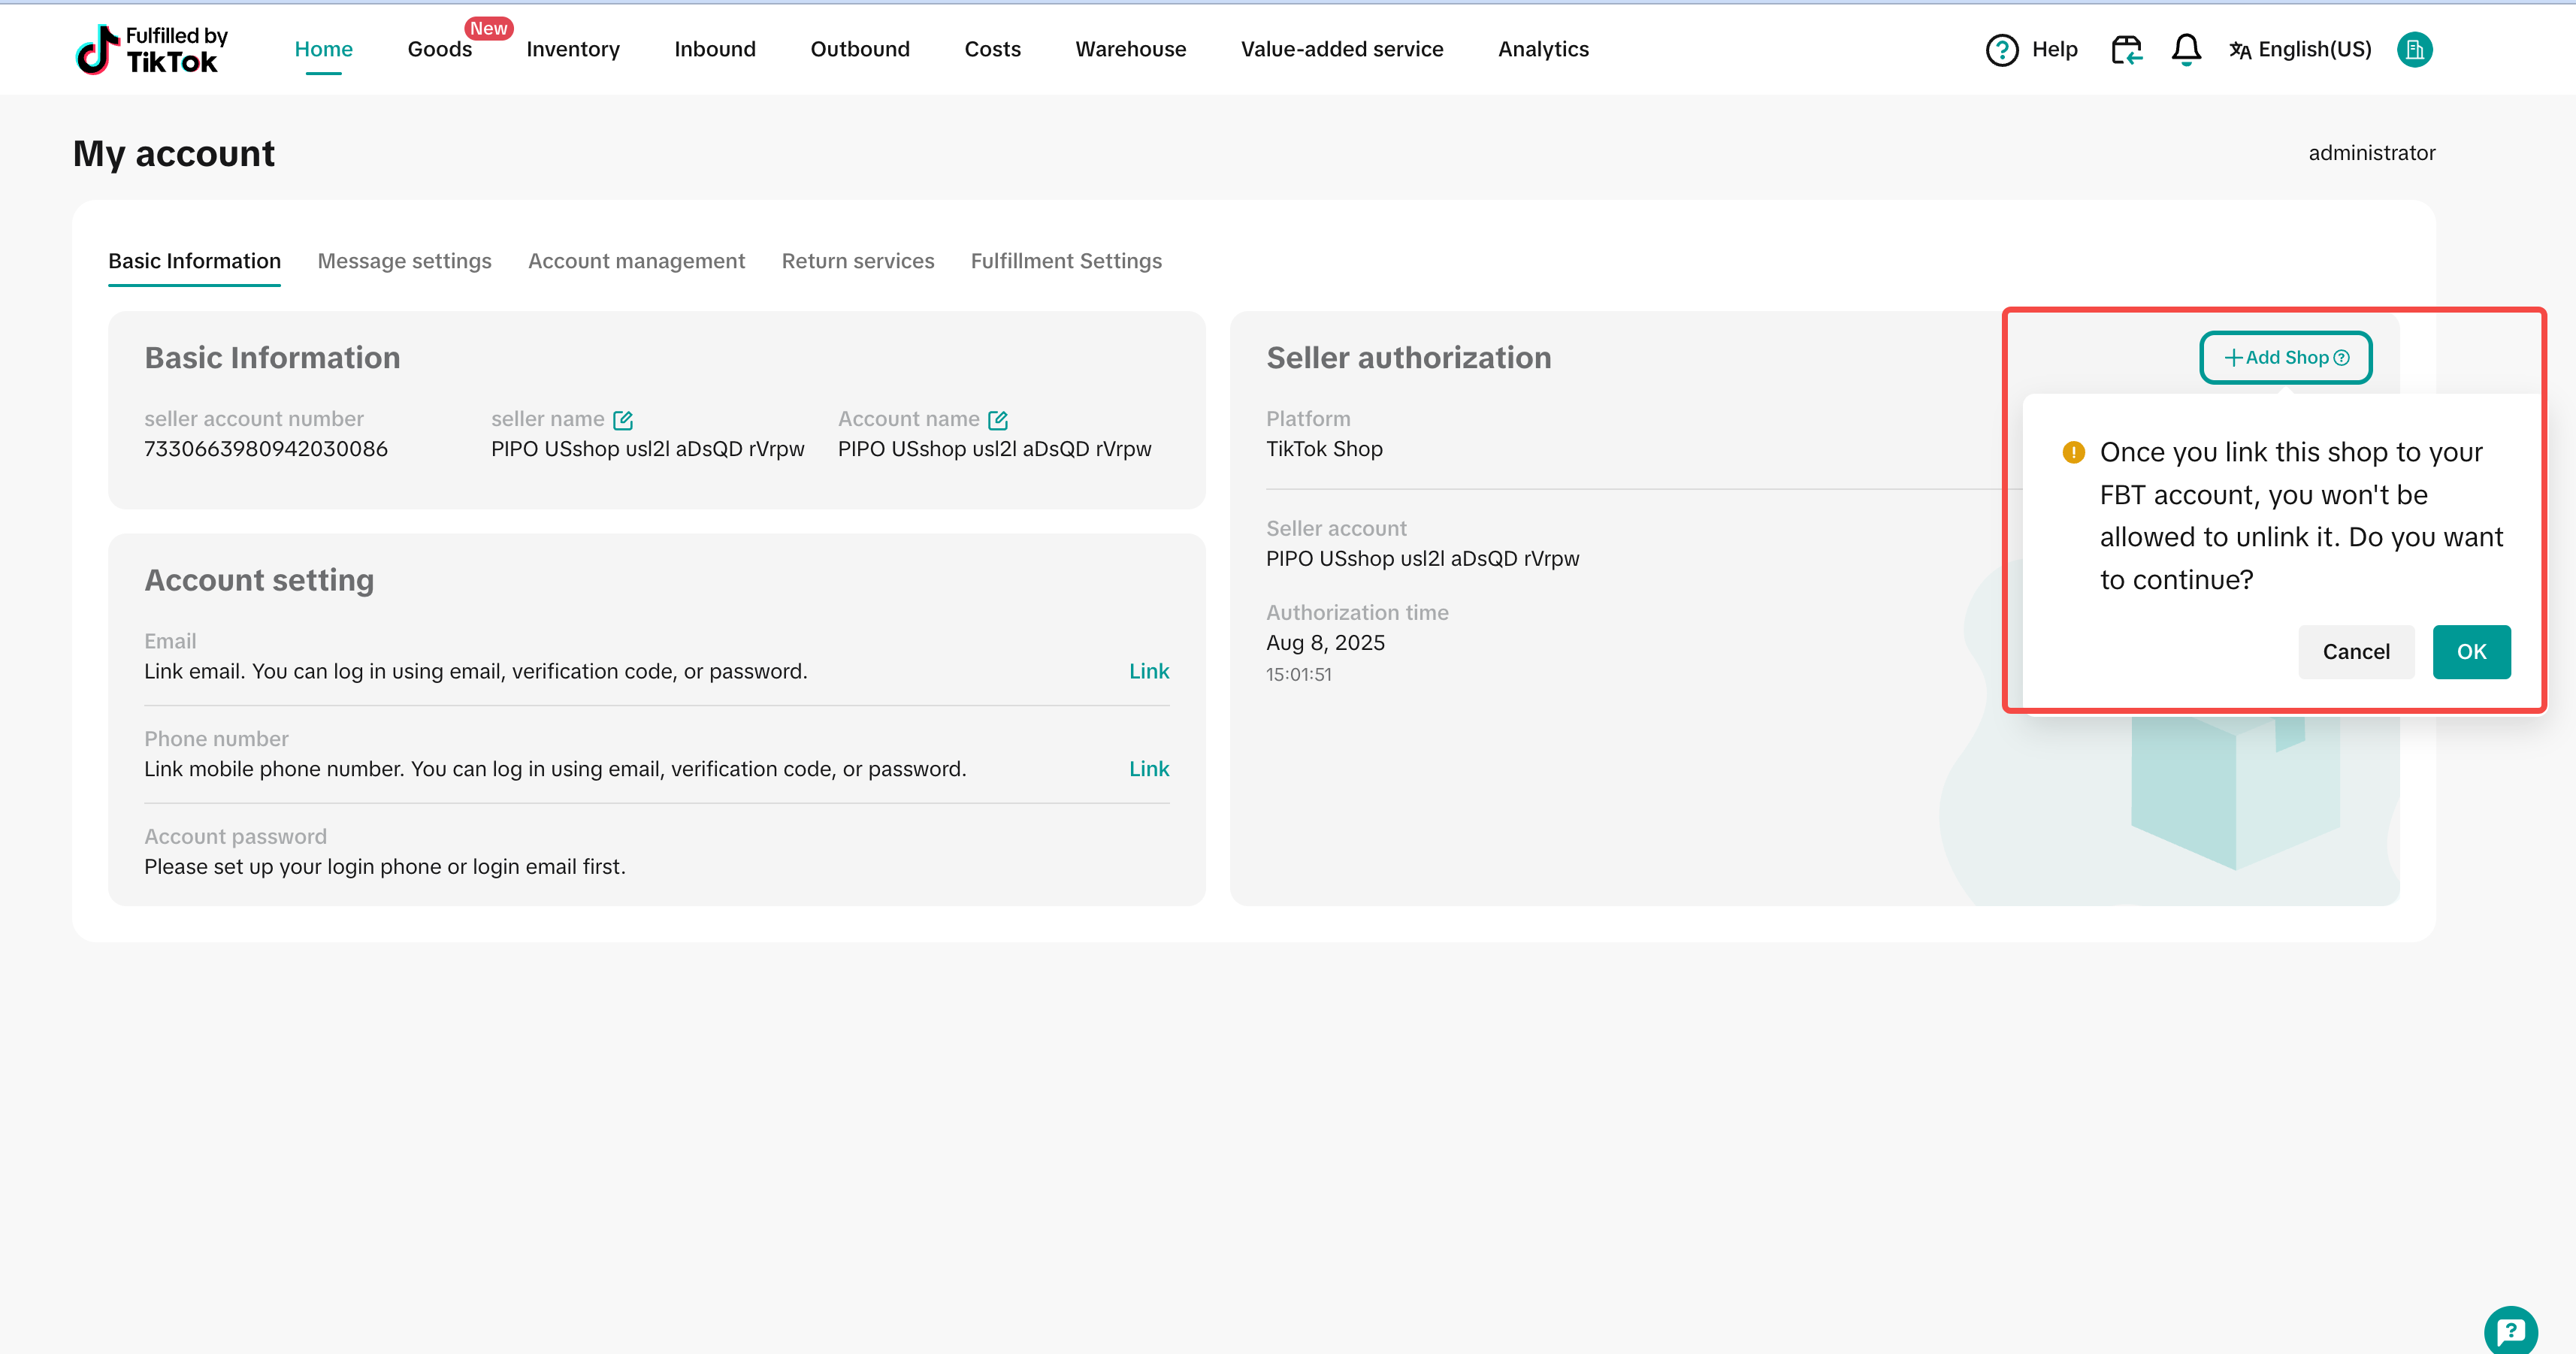Switch to Message settings tab
This screenshot has height=1354, width=2576.
[404, 261]
